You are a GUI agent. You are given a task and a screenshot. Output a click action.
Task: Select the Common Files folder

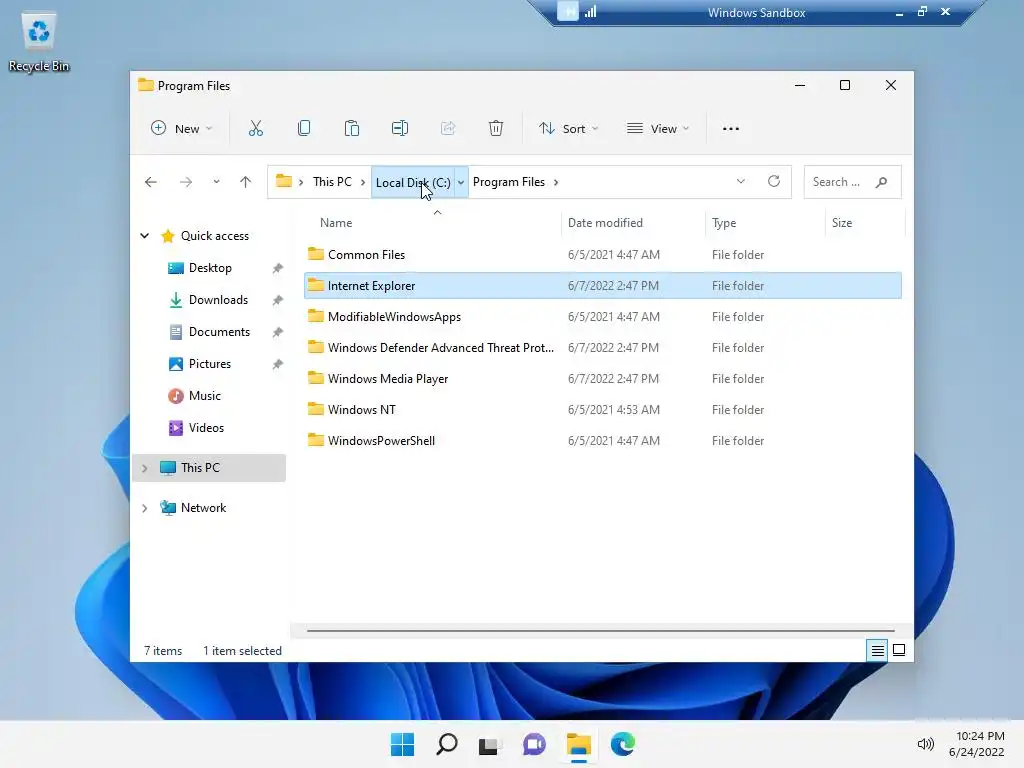click(x=603, y=255)
